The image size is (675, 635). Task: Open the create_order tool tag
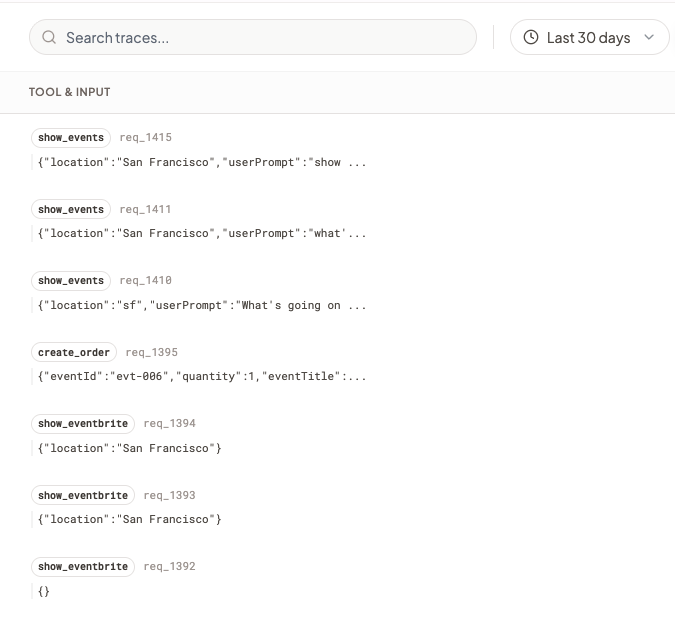[75, 353]
